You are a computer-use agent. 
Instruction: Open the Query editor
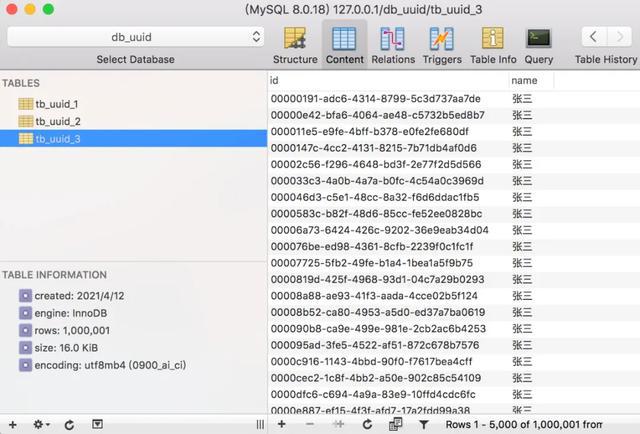point(539,45)
